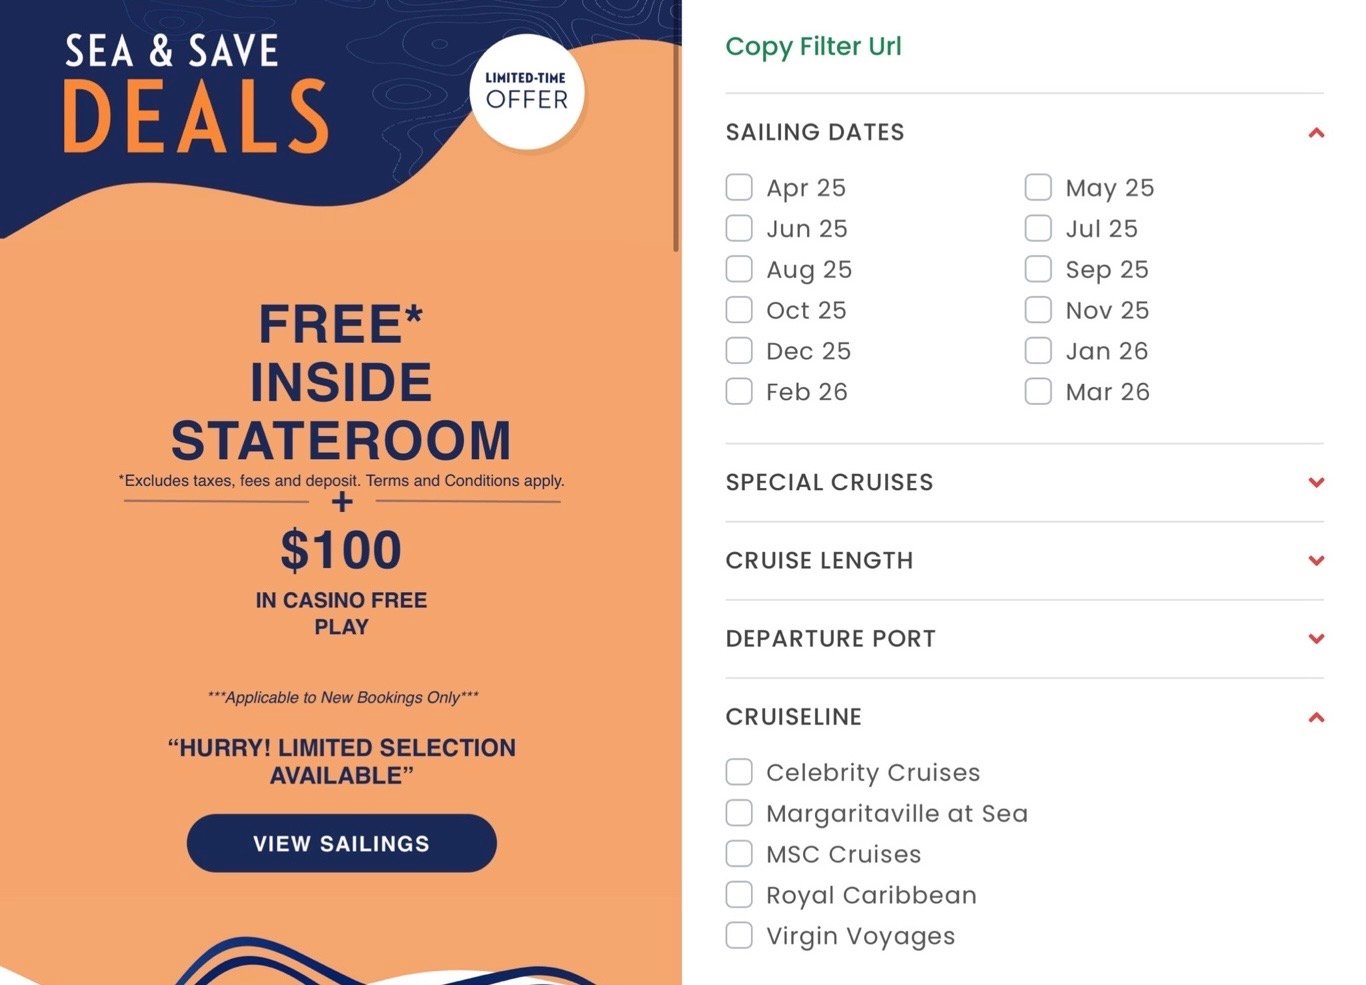Expand the Cruise Length filter

point(1316,560)
